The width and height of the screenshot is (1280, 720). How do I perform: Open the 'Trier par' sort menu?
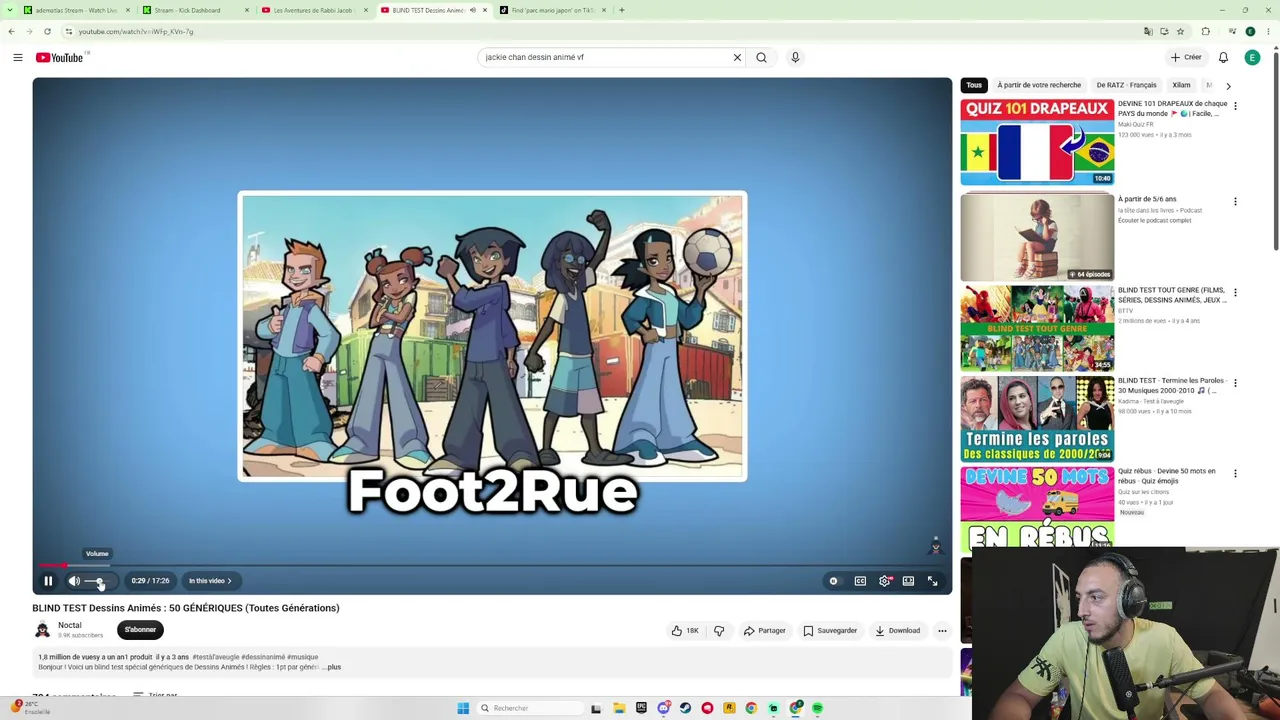(155, 695)
